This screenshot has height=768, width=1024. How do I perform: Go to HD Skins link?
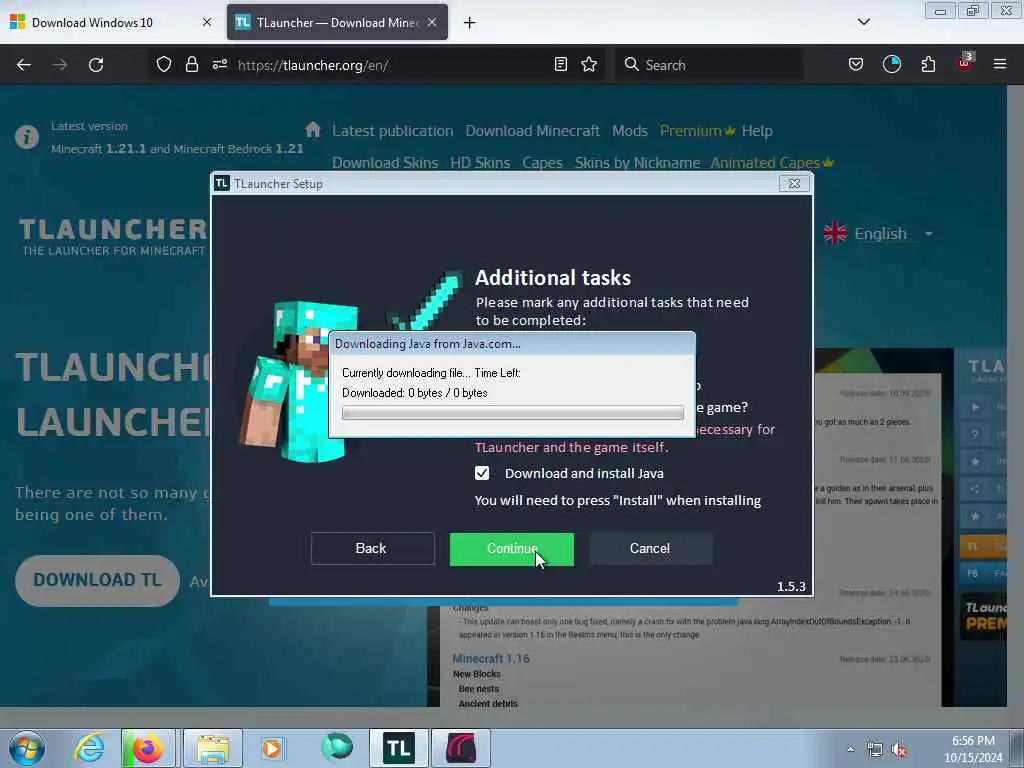point(480,163)
